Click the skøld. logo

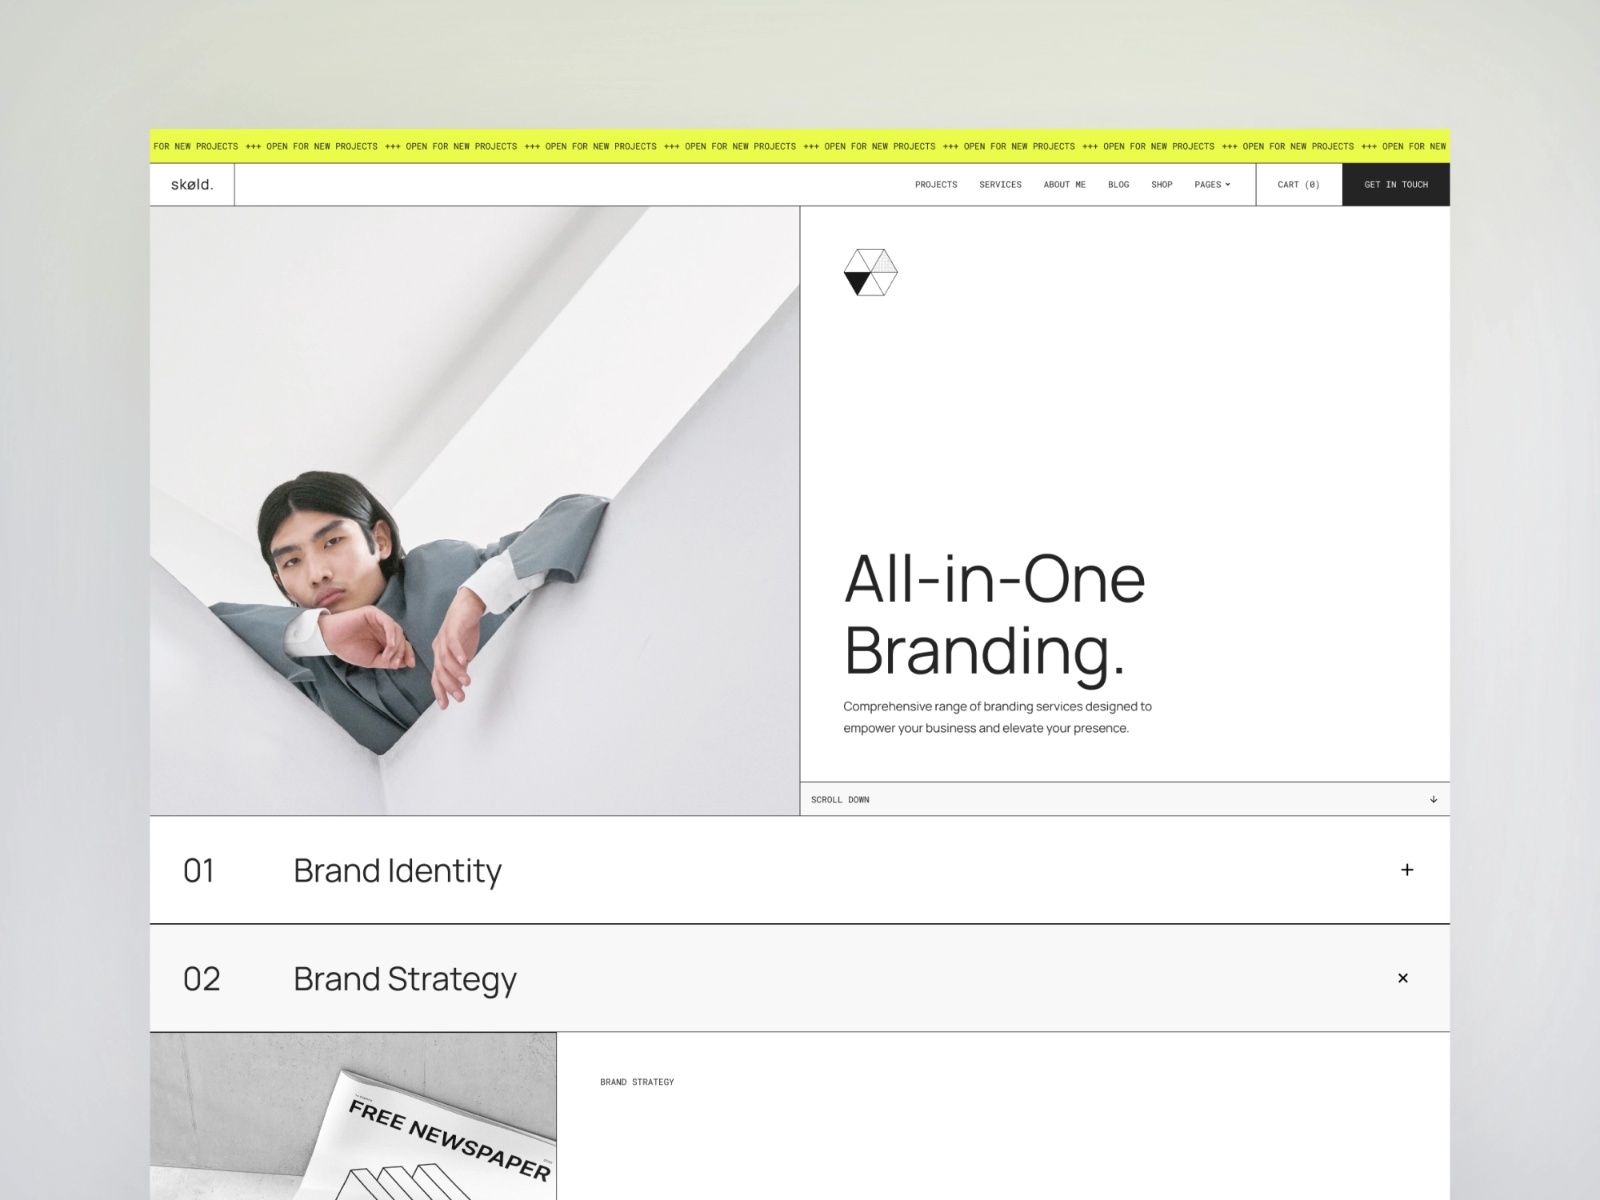pos(192,185)
